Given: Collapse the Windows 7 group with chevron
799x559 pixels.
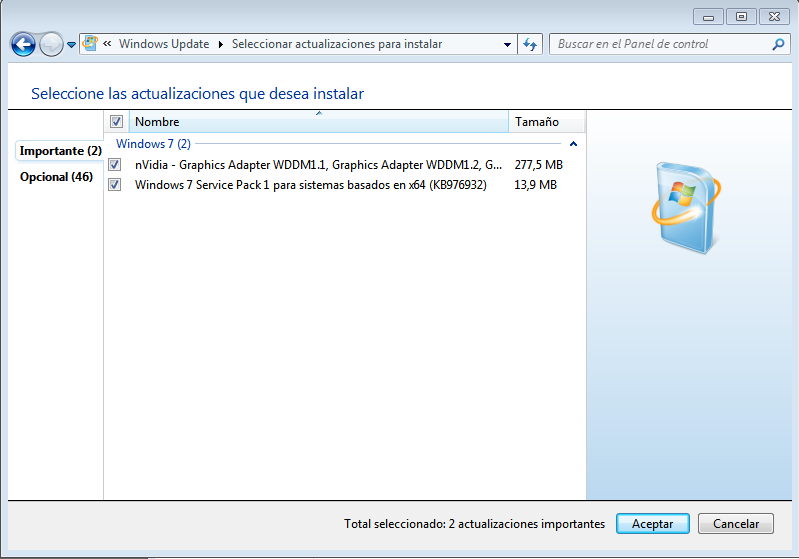Looking at the screenshot, I should 573,144.
